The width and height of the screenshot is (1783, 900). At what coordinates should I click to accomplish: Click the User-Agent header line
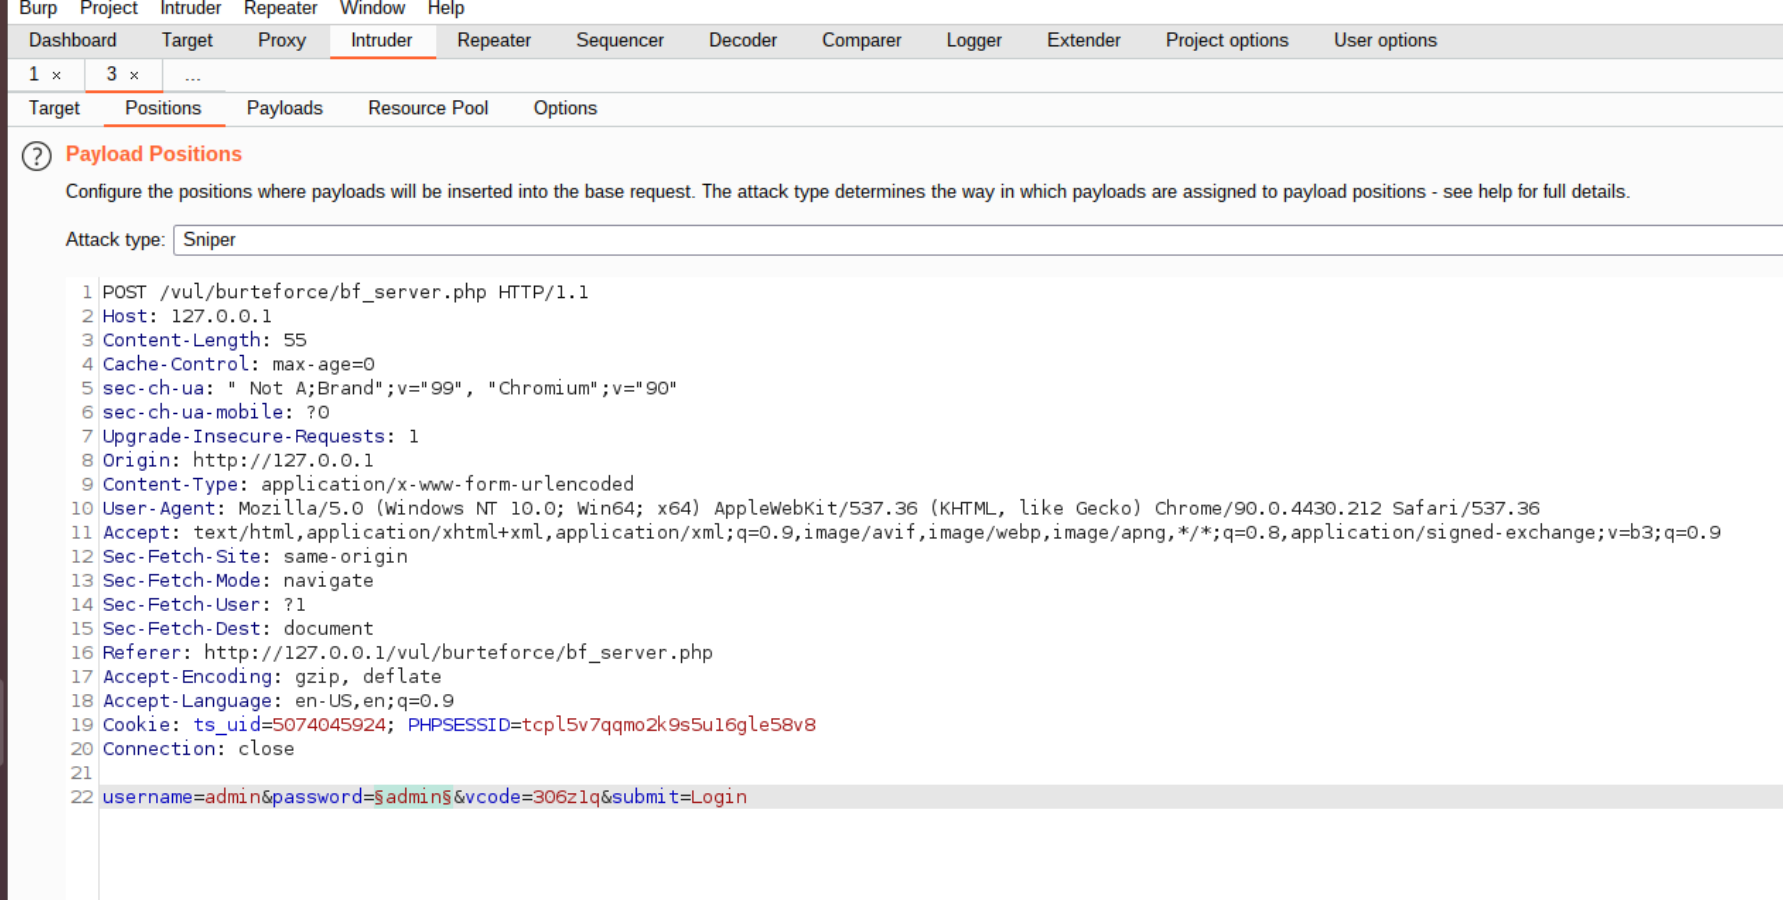pyautogui.click(x=821, y=508)
